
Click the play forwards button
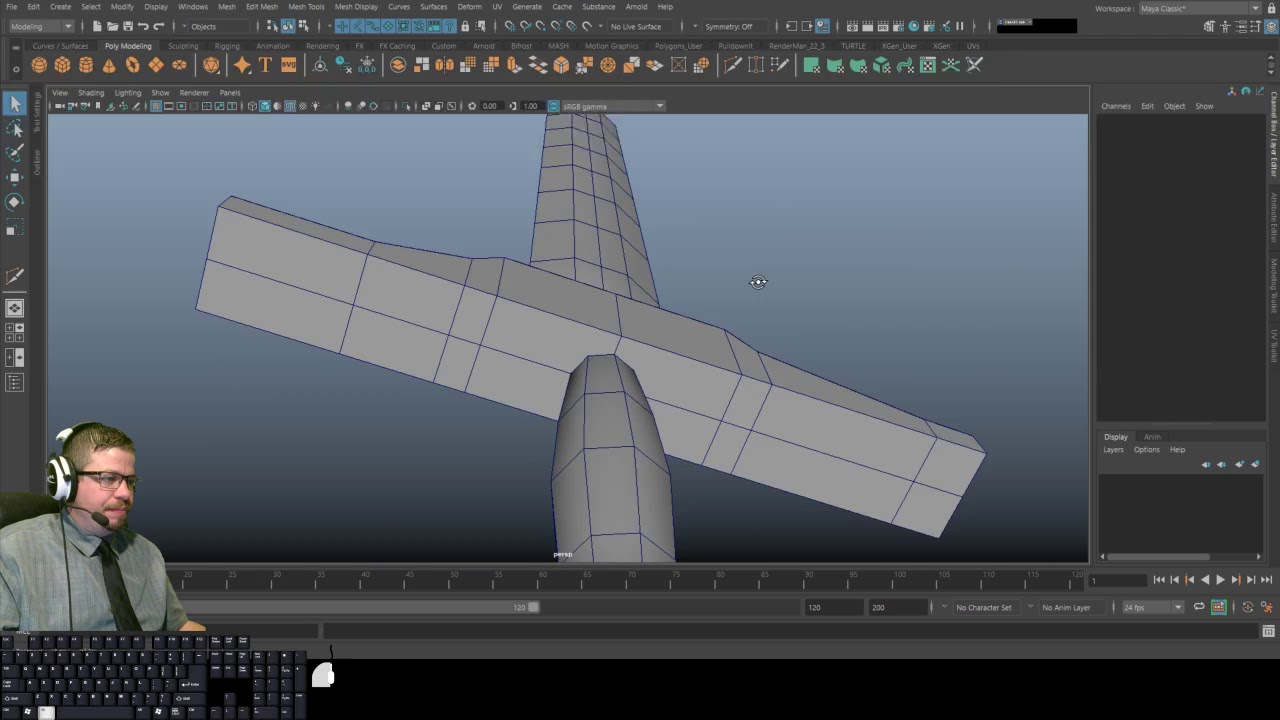coord(1220,580)
